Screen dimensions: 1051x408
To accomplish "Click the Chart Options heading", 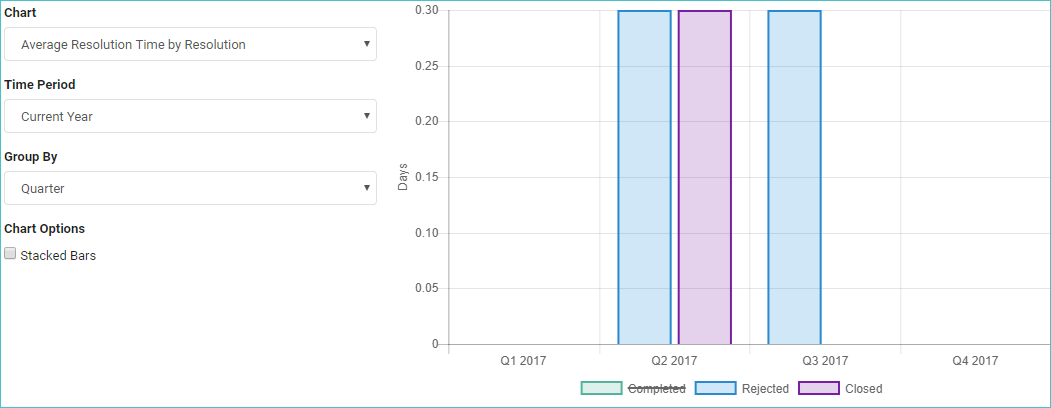I will (x=44, y=228).
